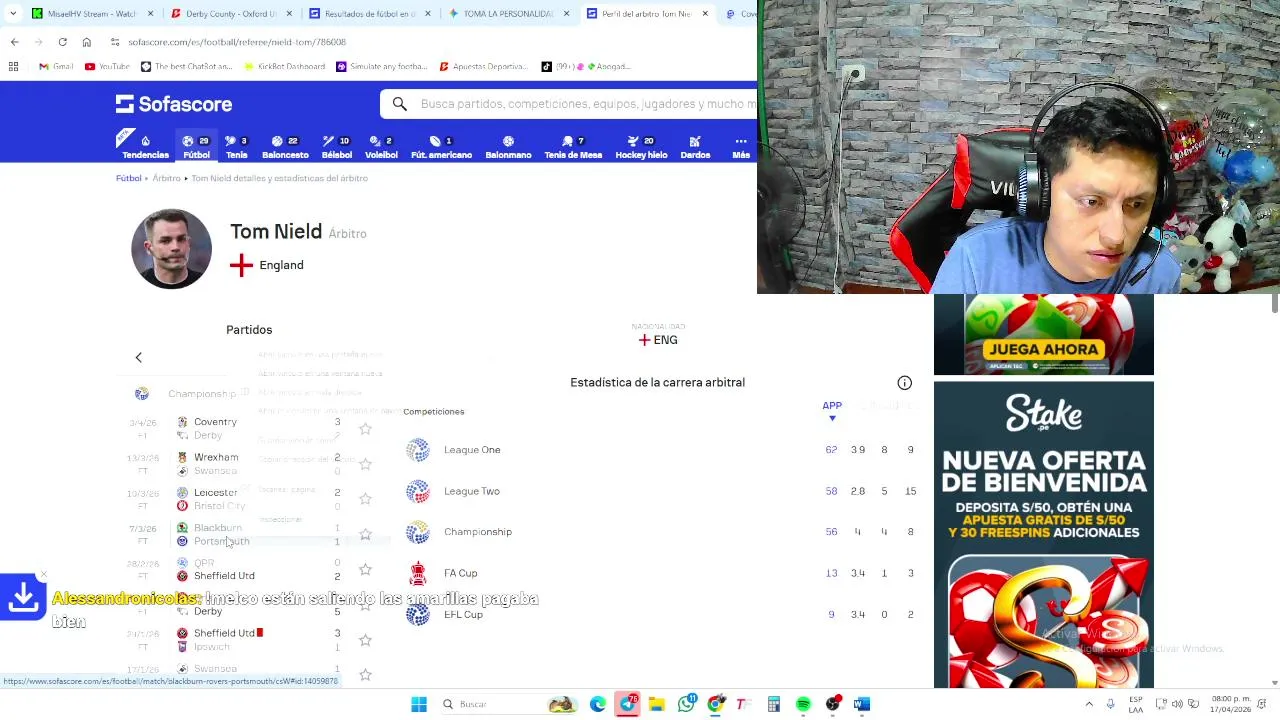Screen dimensions: 1280x720
Task: Show career statistics info icon
Action: [904, 383]
